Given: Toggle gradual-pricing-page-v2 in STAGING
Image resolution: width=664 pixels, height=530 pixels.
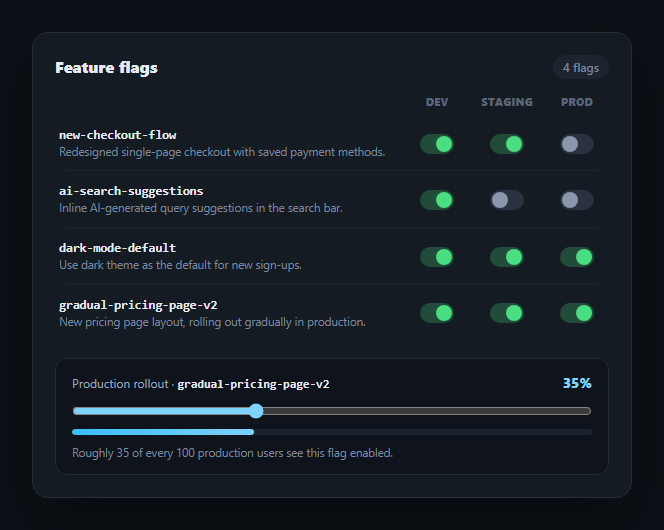Looking at the screenshot, I should pos(506,313).
